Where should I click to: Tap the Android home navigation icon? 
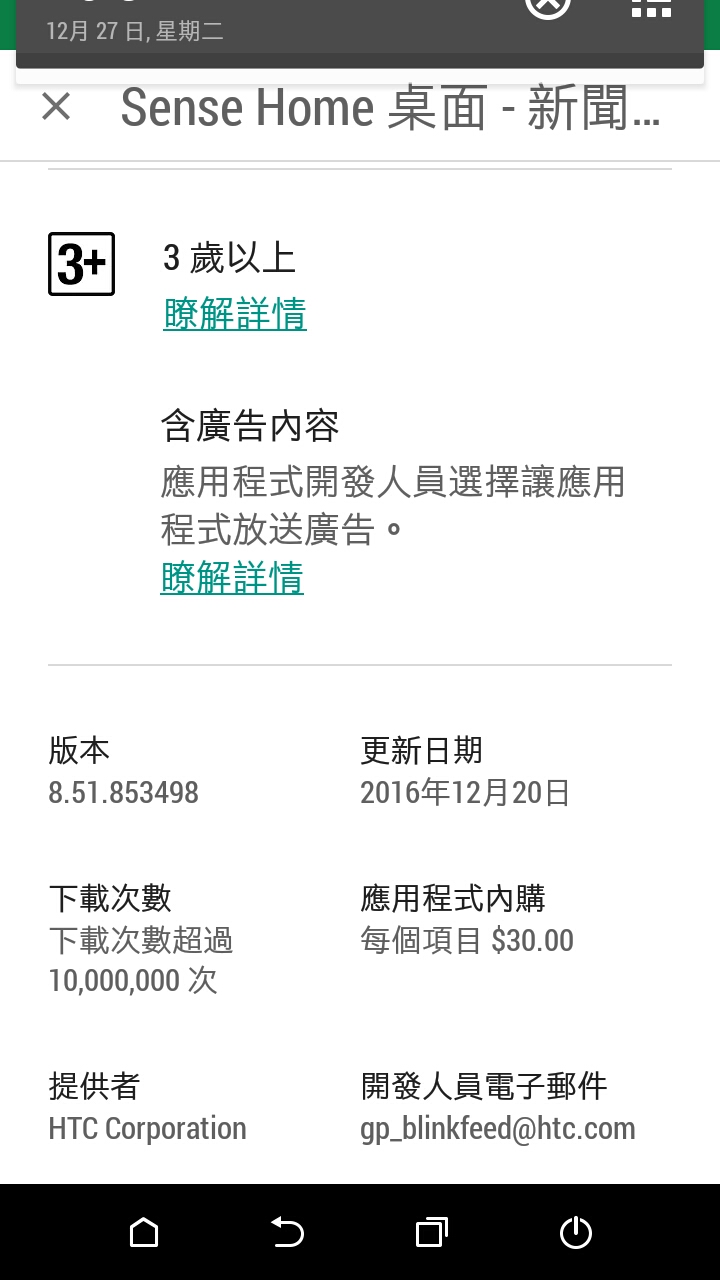coord(144,1233)
